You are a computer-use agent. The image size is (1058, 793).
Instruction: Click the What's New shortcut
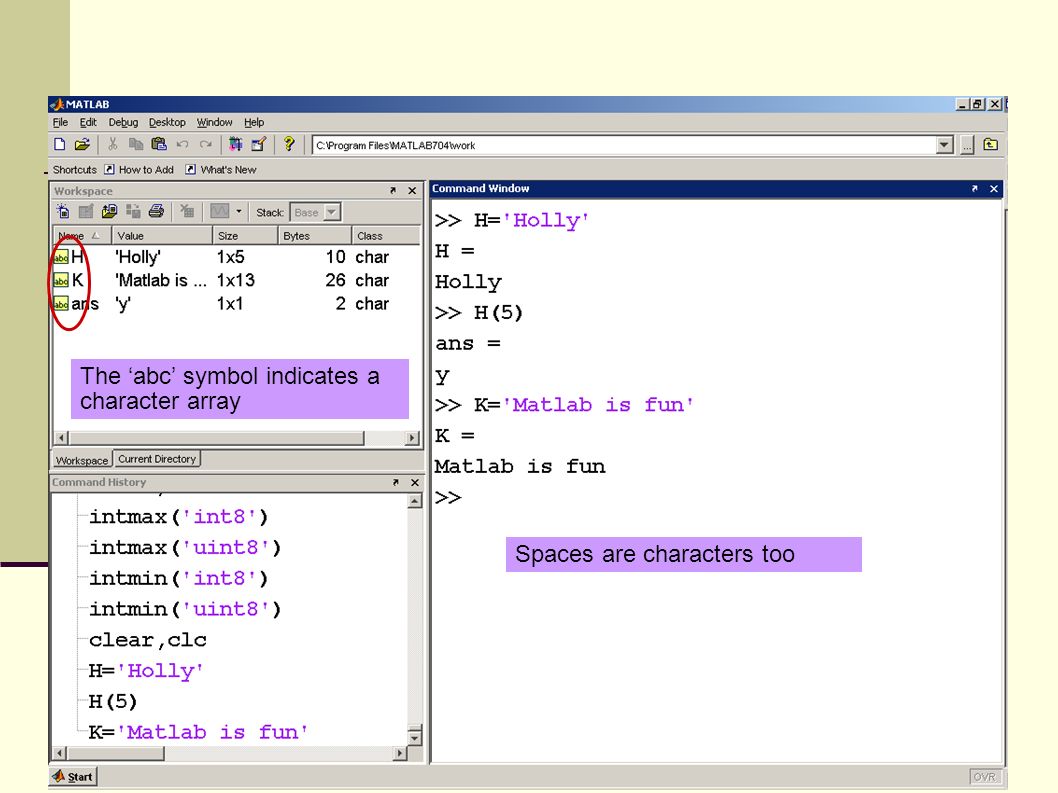coord(221,169)
